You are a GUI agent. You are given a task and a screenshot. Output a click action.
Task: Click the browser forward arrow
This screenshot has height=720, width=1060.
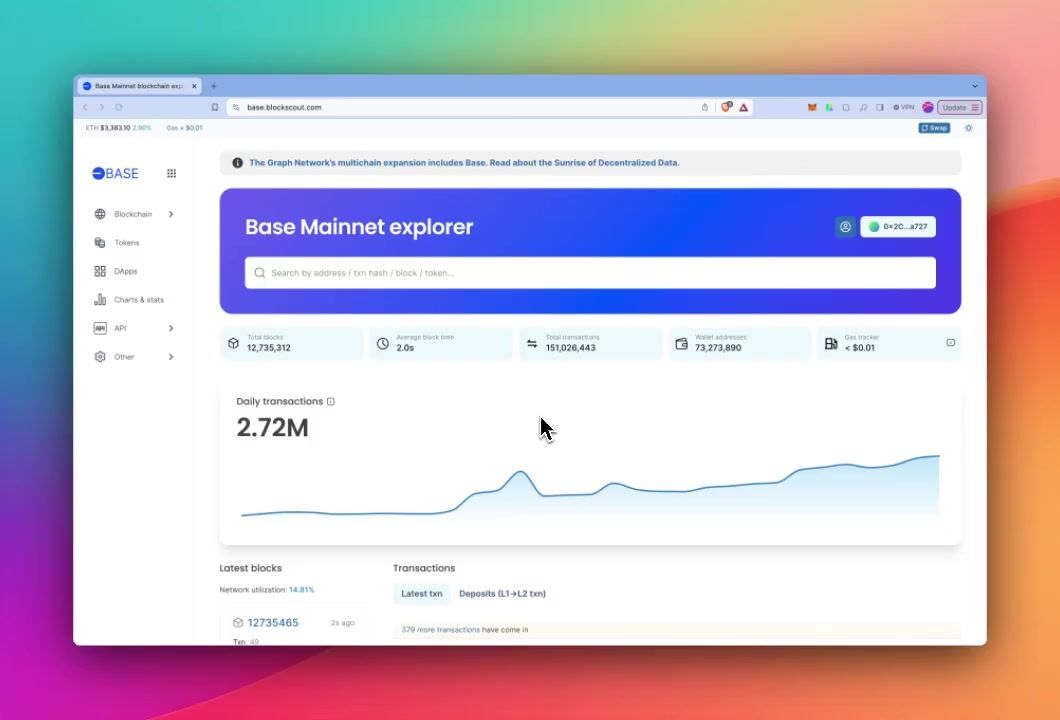point(102,107)
